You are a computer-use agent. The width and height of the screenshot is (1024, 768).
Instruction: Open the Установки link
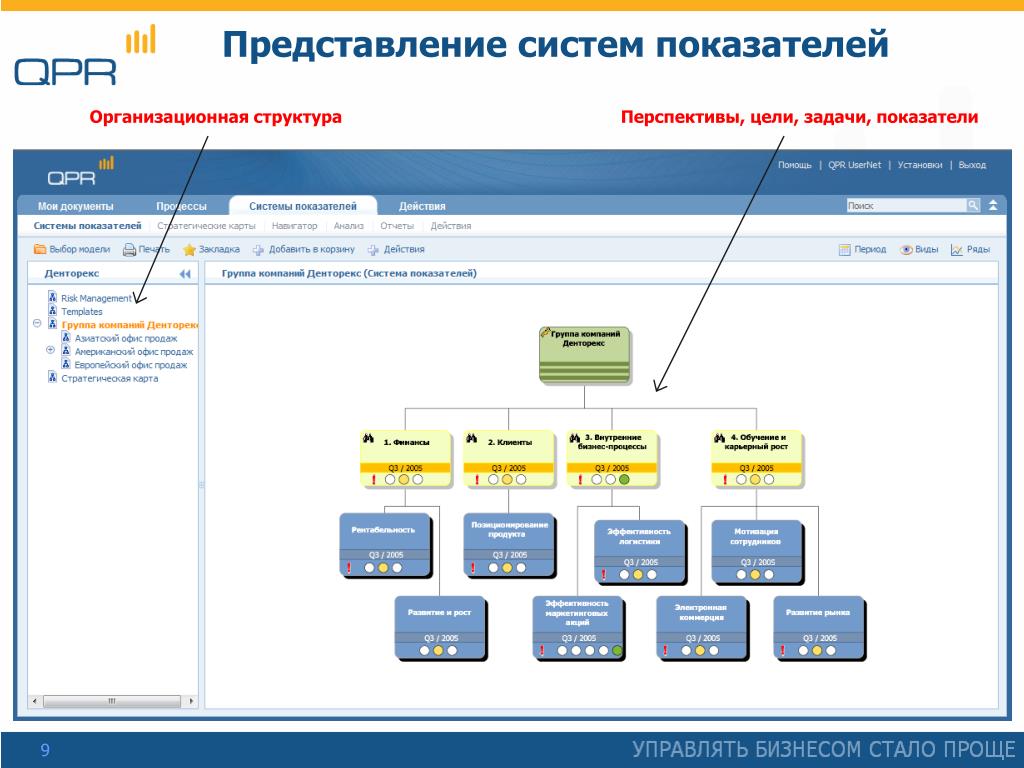(920, 165)
